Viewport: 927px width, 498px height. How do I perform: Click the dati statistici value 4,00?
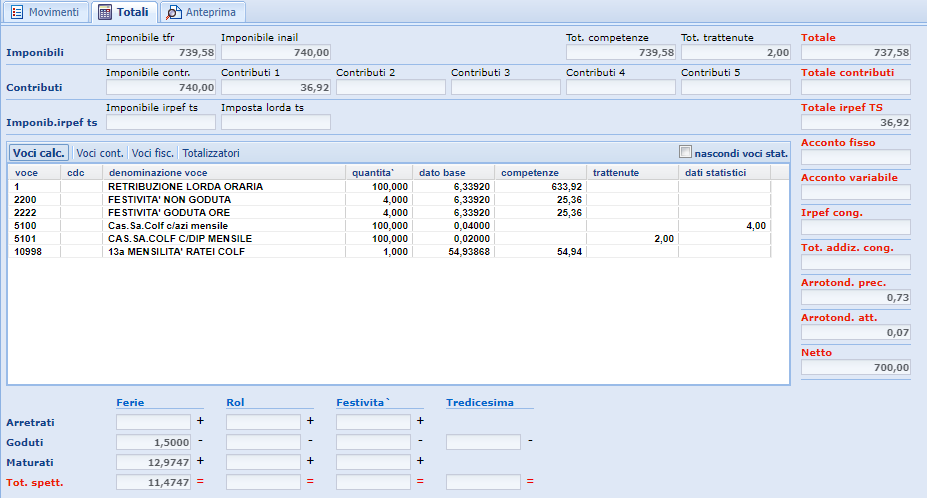tap(756, 225)
